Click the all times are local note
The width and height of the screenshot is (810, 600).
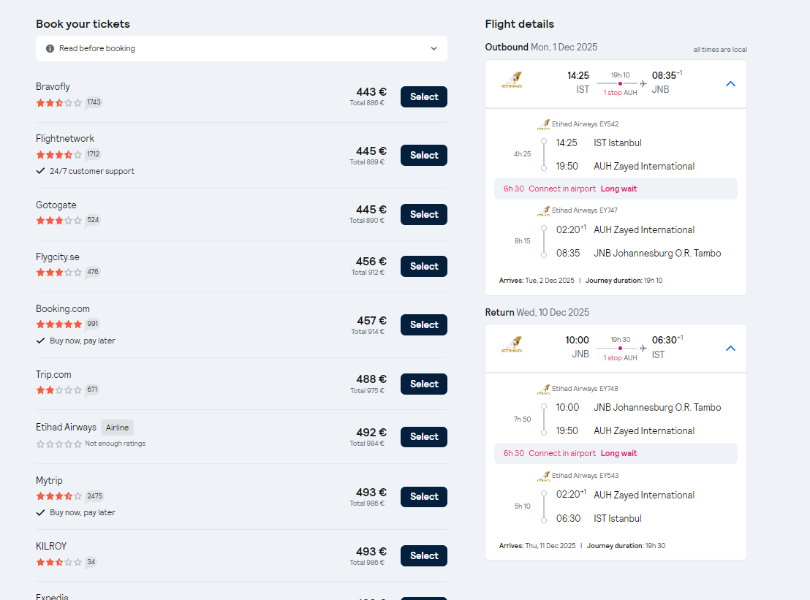720,50
